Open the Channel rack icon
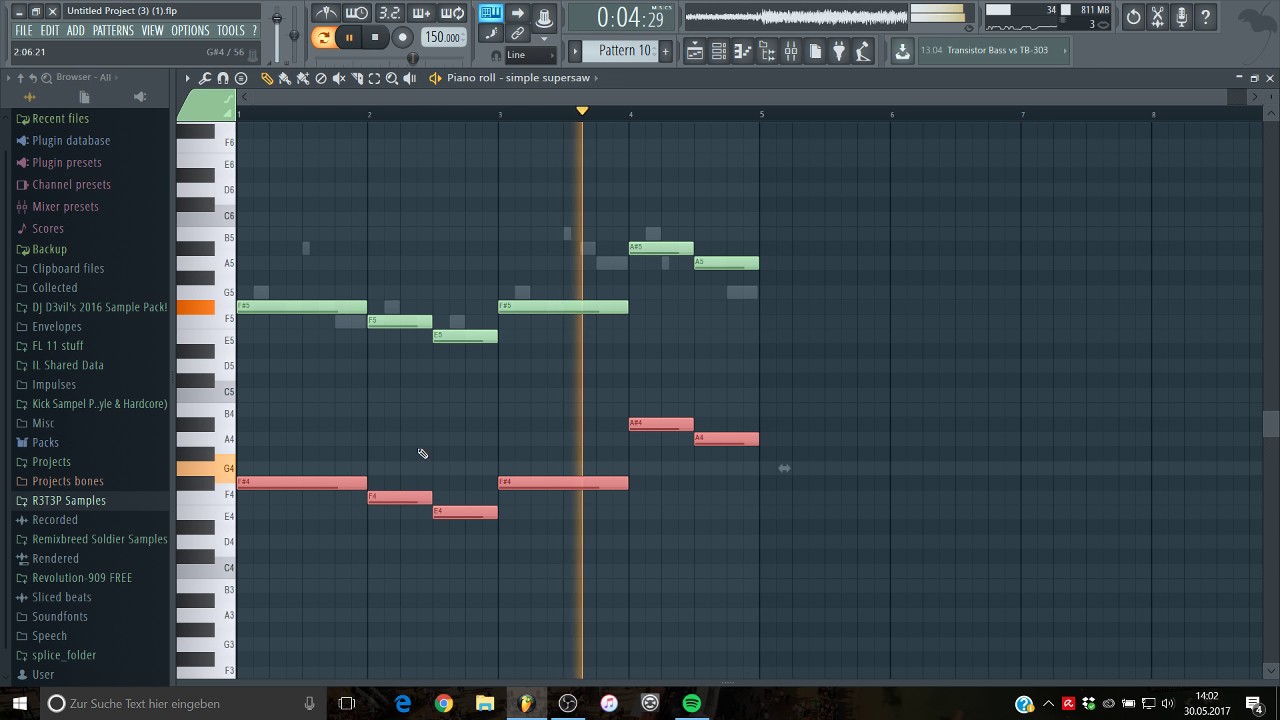 pos(719,52)
